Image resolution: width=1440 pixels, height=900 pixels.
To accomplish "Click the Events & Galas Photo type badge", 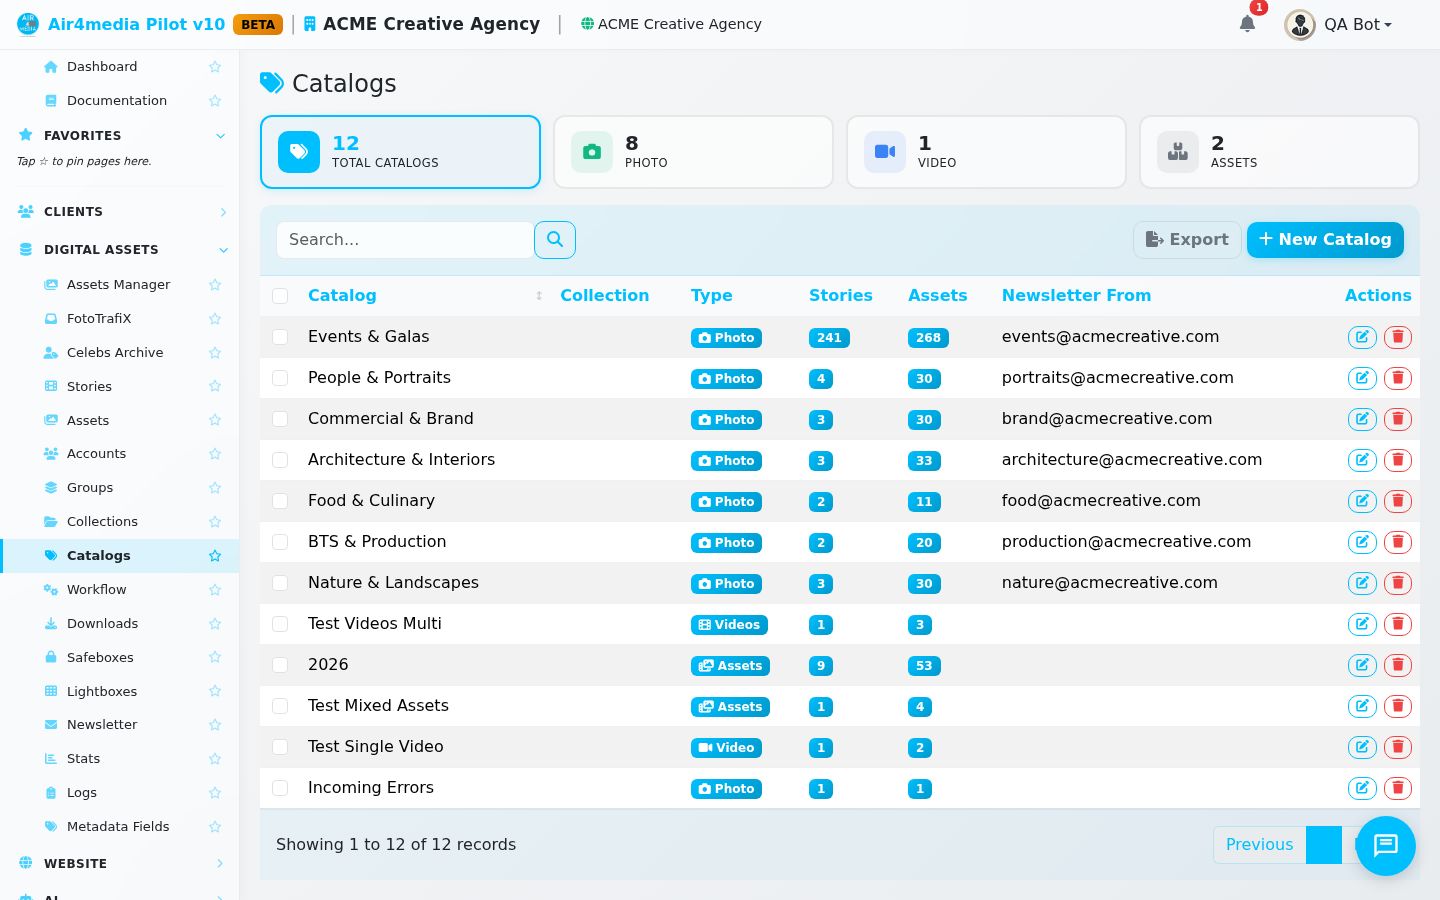I will click(x=726, y=338).
